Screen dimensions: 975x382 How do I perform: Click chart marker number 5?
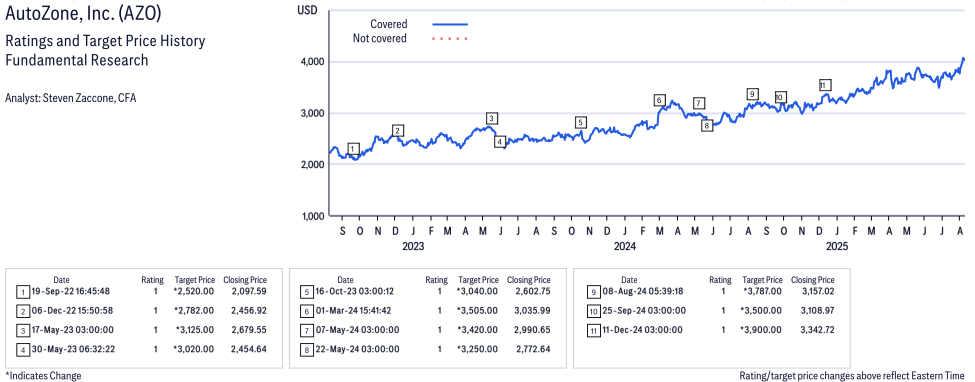(x=581, y=122)
